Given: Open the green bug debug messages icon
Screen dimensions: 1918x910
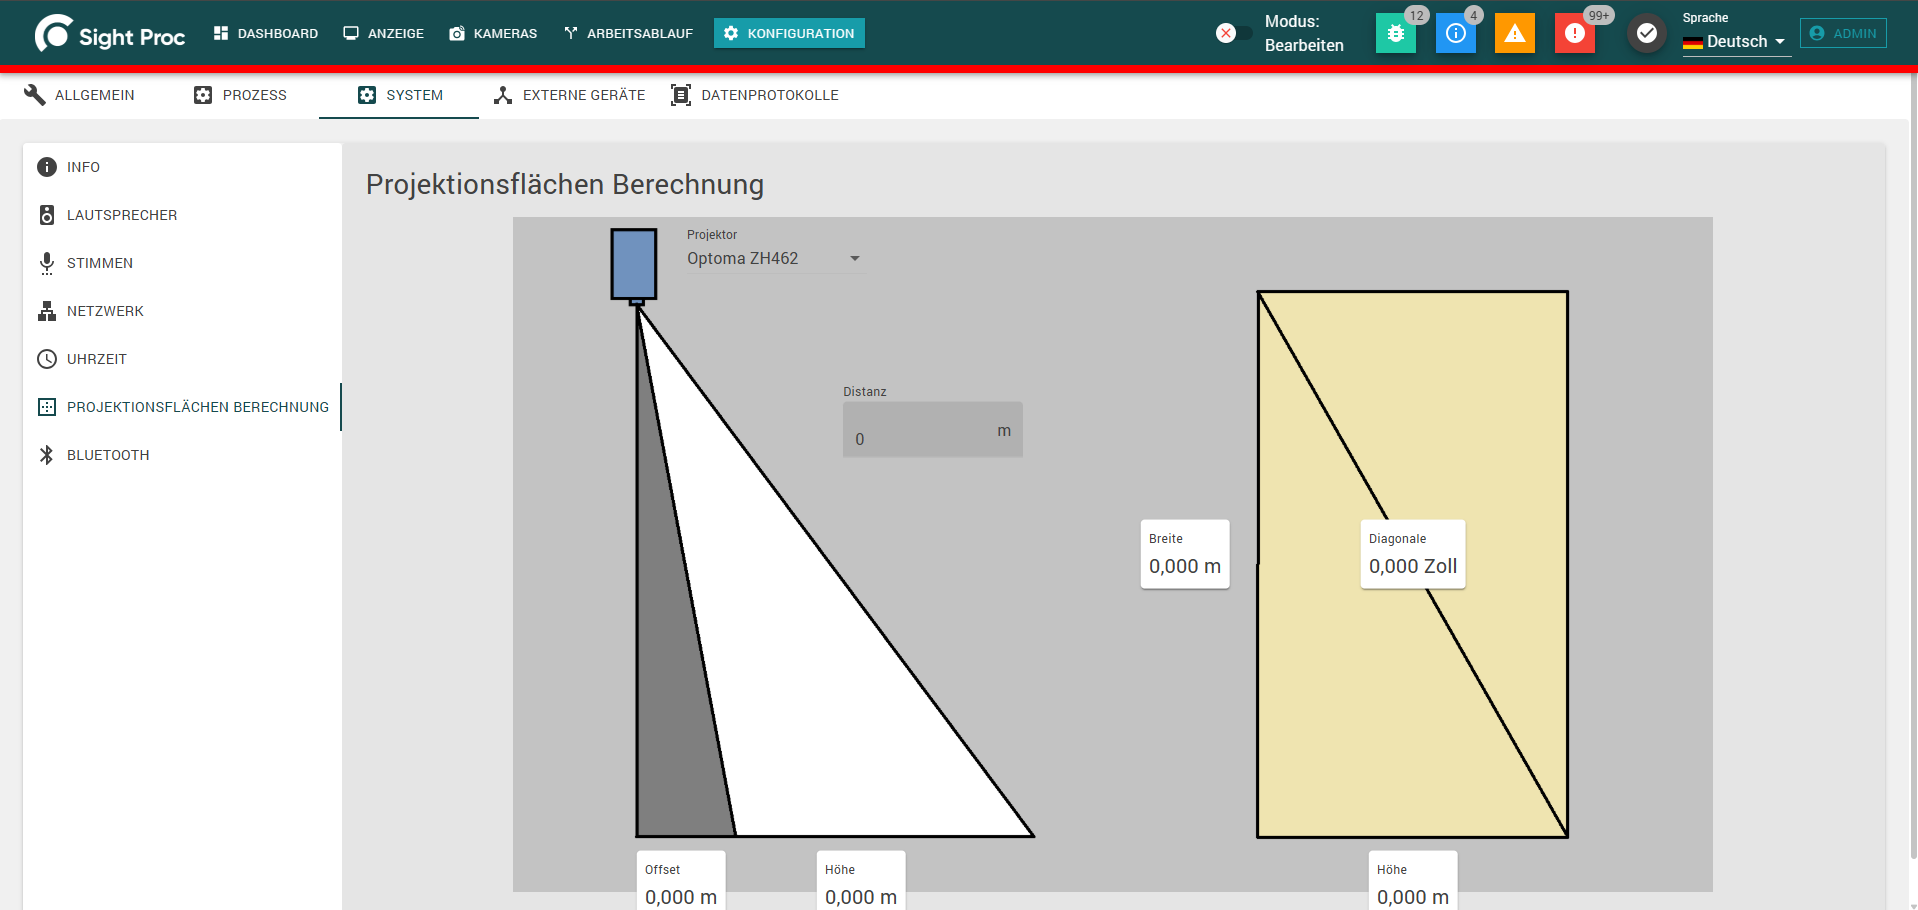Looking at the screenshot, I should point(1396,33).
